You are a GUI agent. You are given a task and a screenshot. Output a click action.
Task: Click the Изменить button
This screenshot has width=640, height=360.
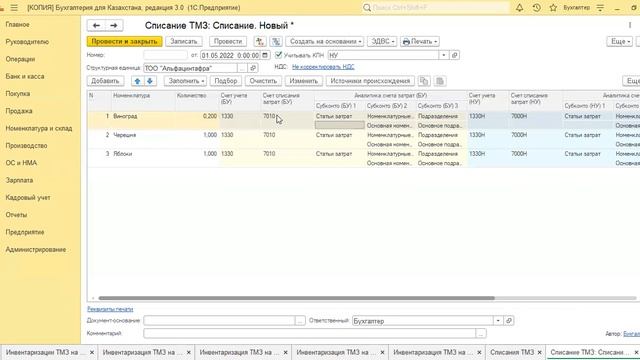tap(304, 81)
